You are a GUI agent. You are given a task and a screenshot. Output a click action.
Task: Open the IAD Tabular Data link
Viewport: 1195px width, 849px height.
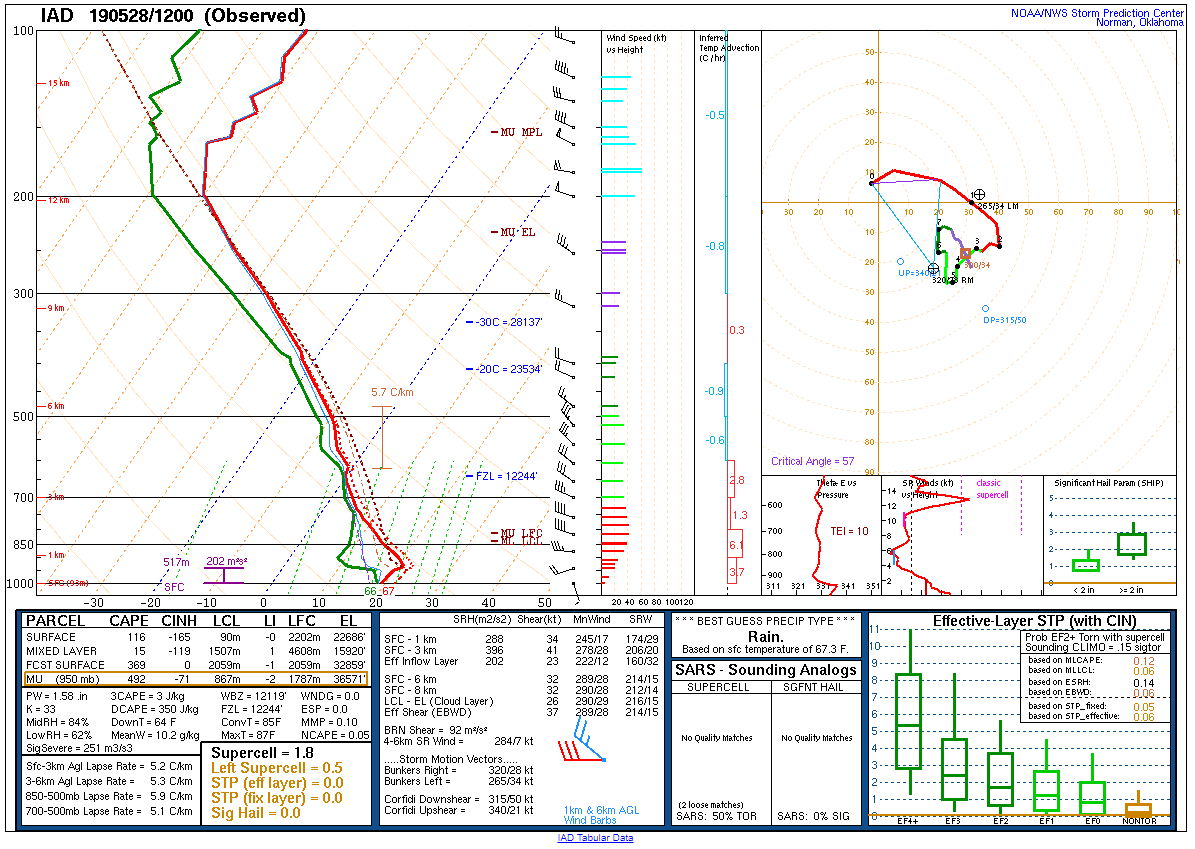pyautogui.click(x=595, y=838)
